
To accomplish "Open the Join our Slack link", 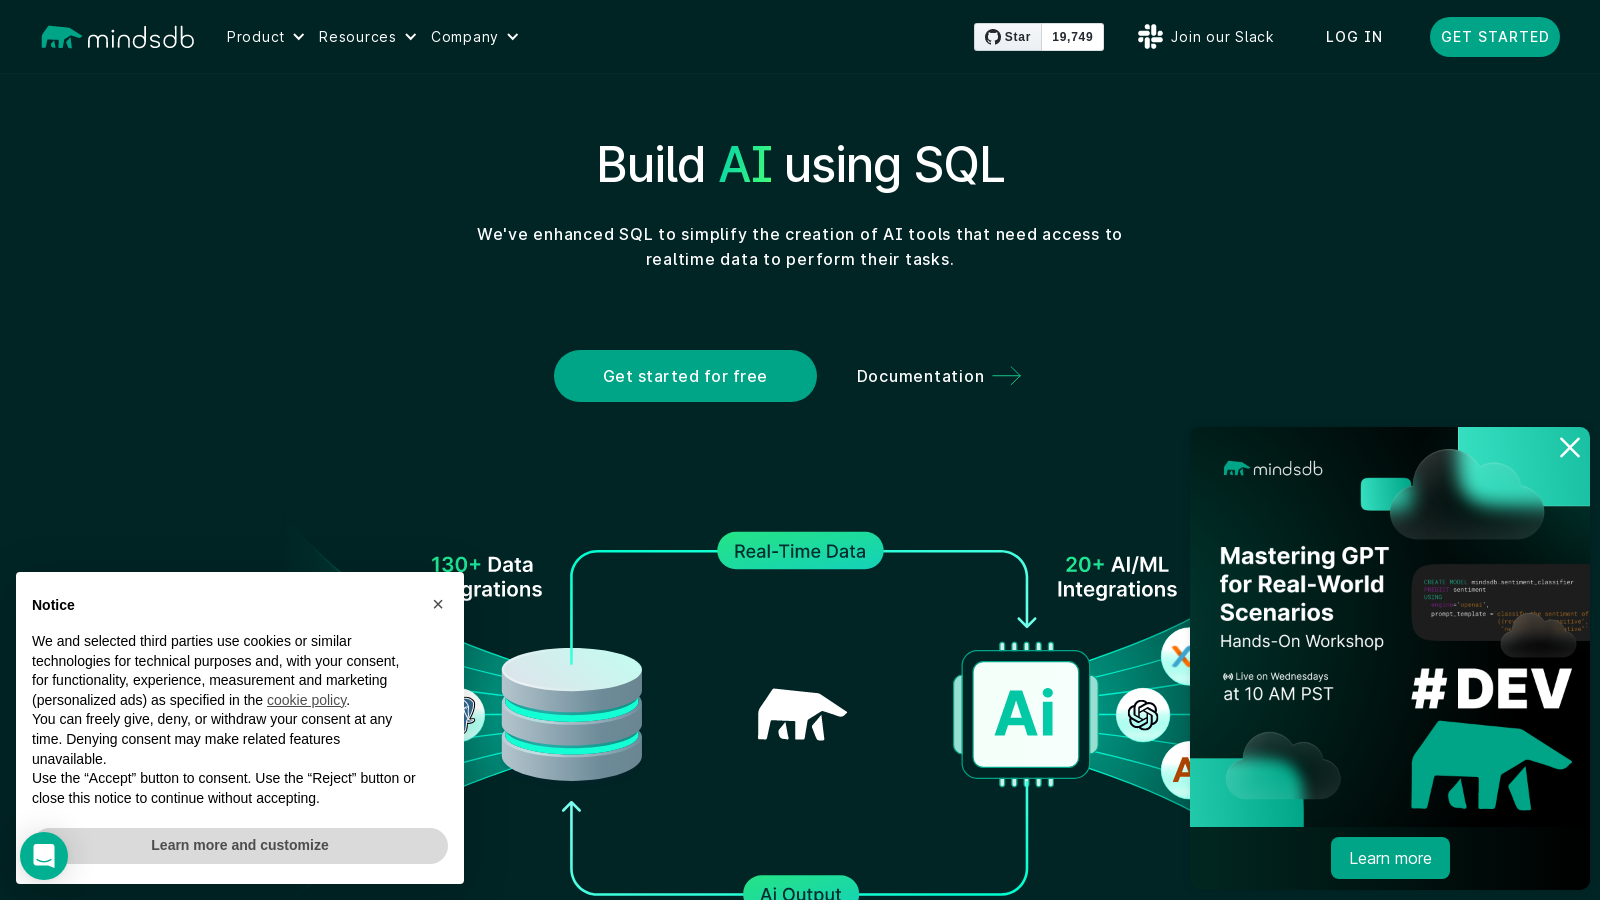I will tap(1221, 37).
